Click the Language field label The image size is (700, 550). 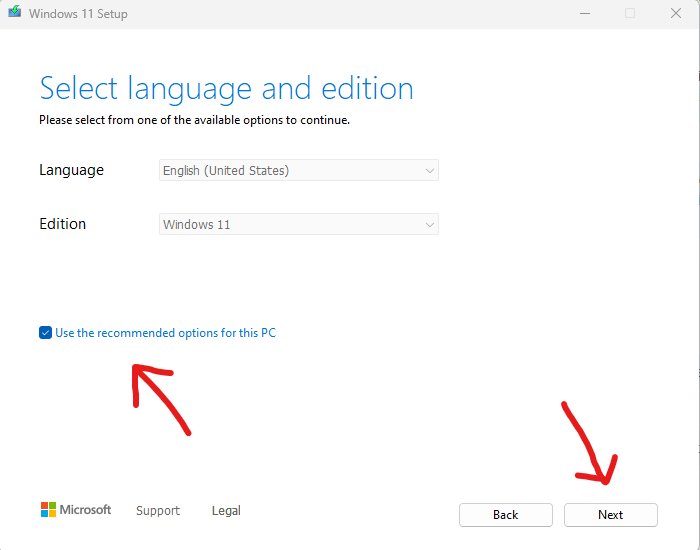click(71, 170)
